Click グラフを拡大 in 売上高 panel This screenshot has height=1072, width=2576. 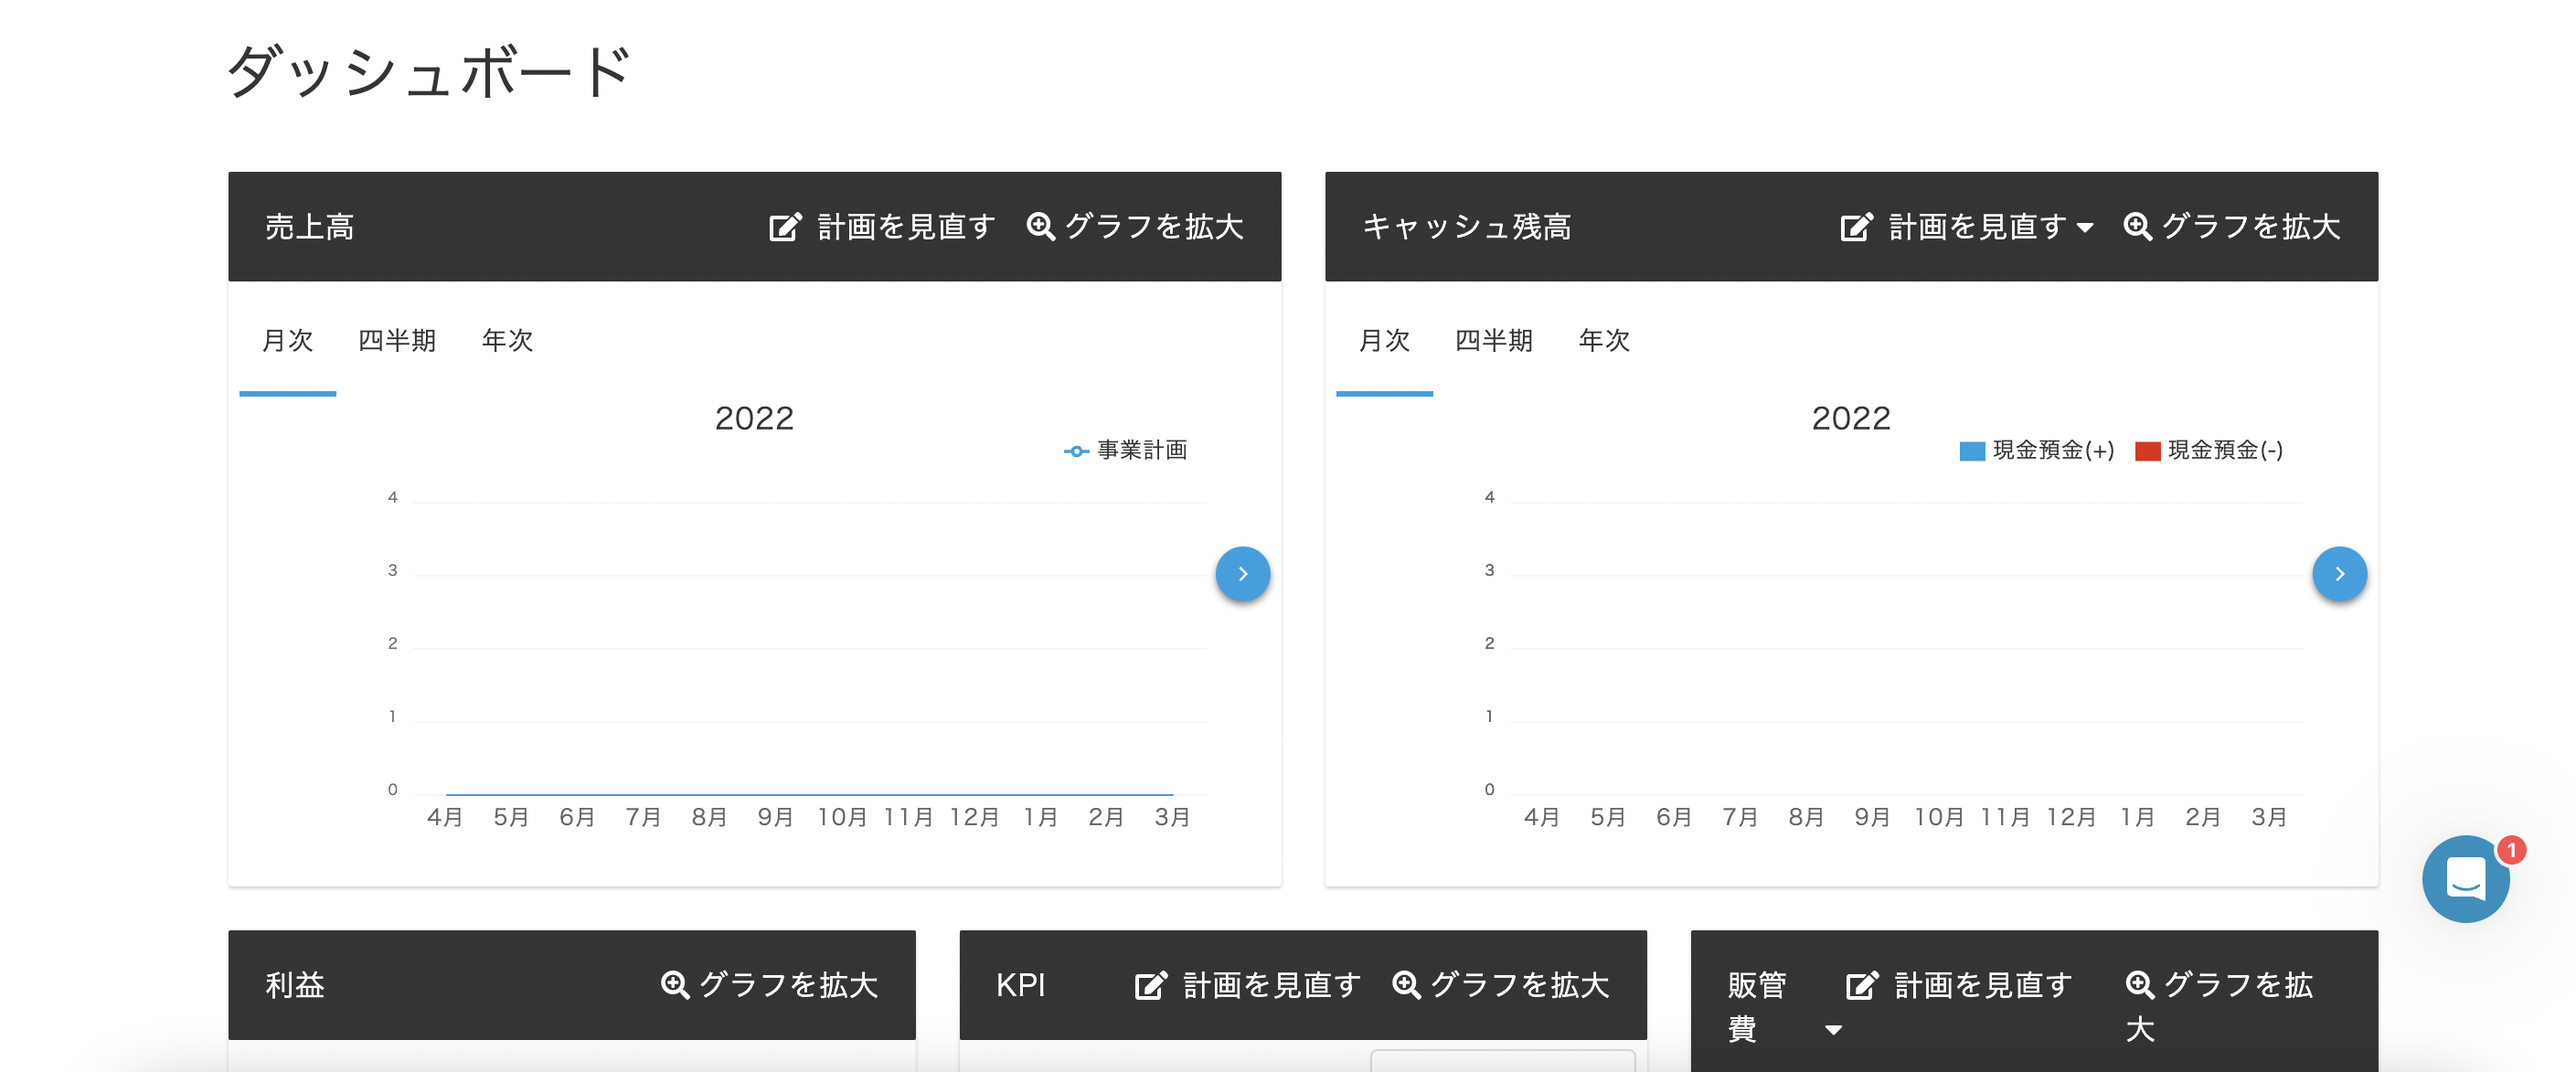1135,227
